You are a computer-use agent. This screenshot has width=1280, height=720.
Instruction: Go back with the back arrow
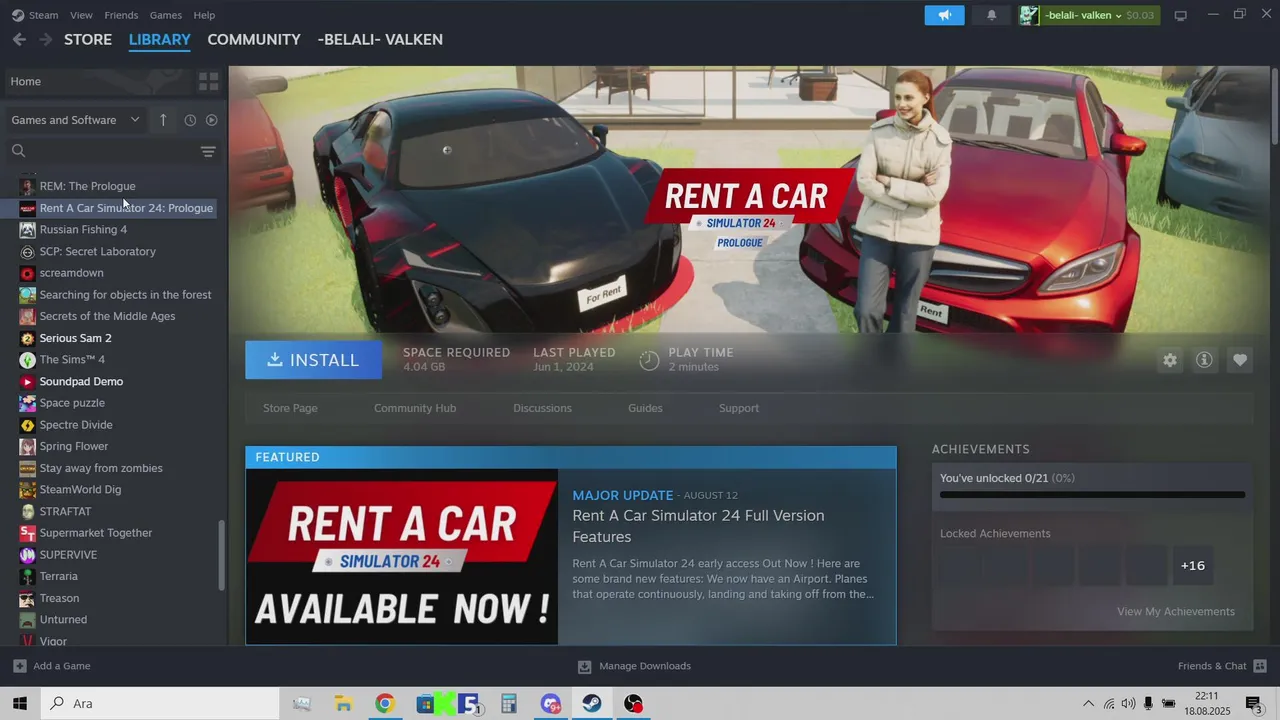(x=19, y=39)
